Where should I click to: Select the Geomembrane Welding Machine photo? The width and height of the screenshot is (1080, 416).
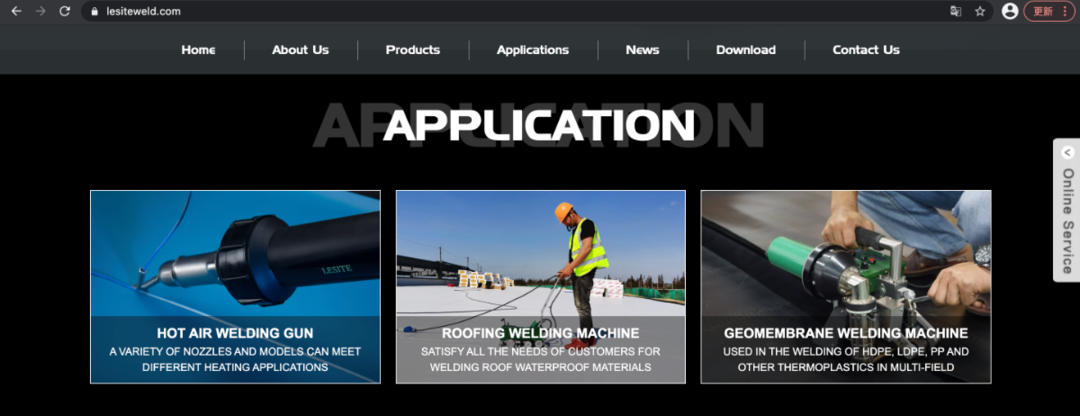(x=846, y=255)
